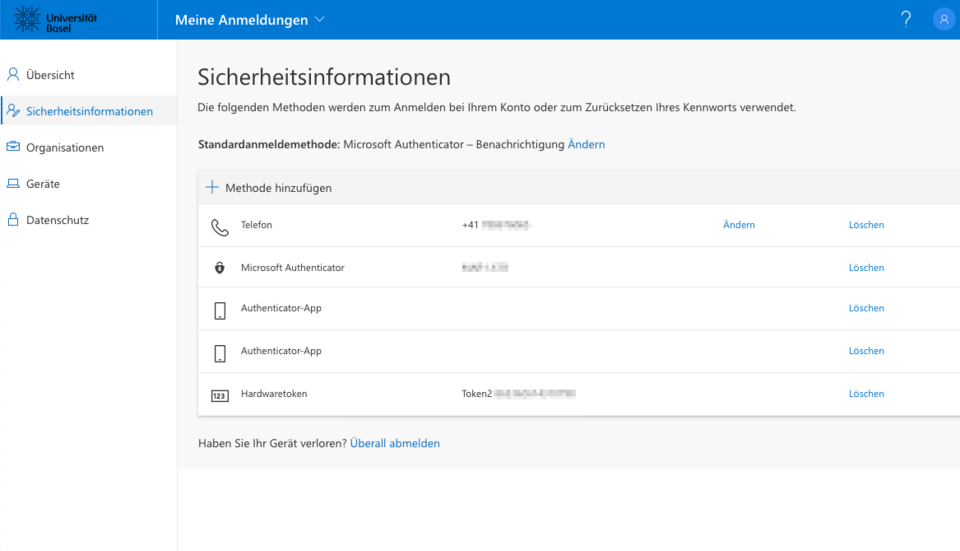This screenshot has height=551, width=960.
Task: Open the help question mark icon
Action: [906, 19]
